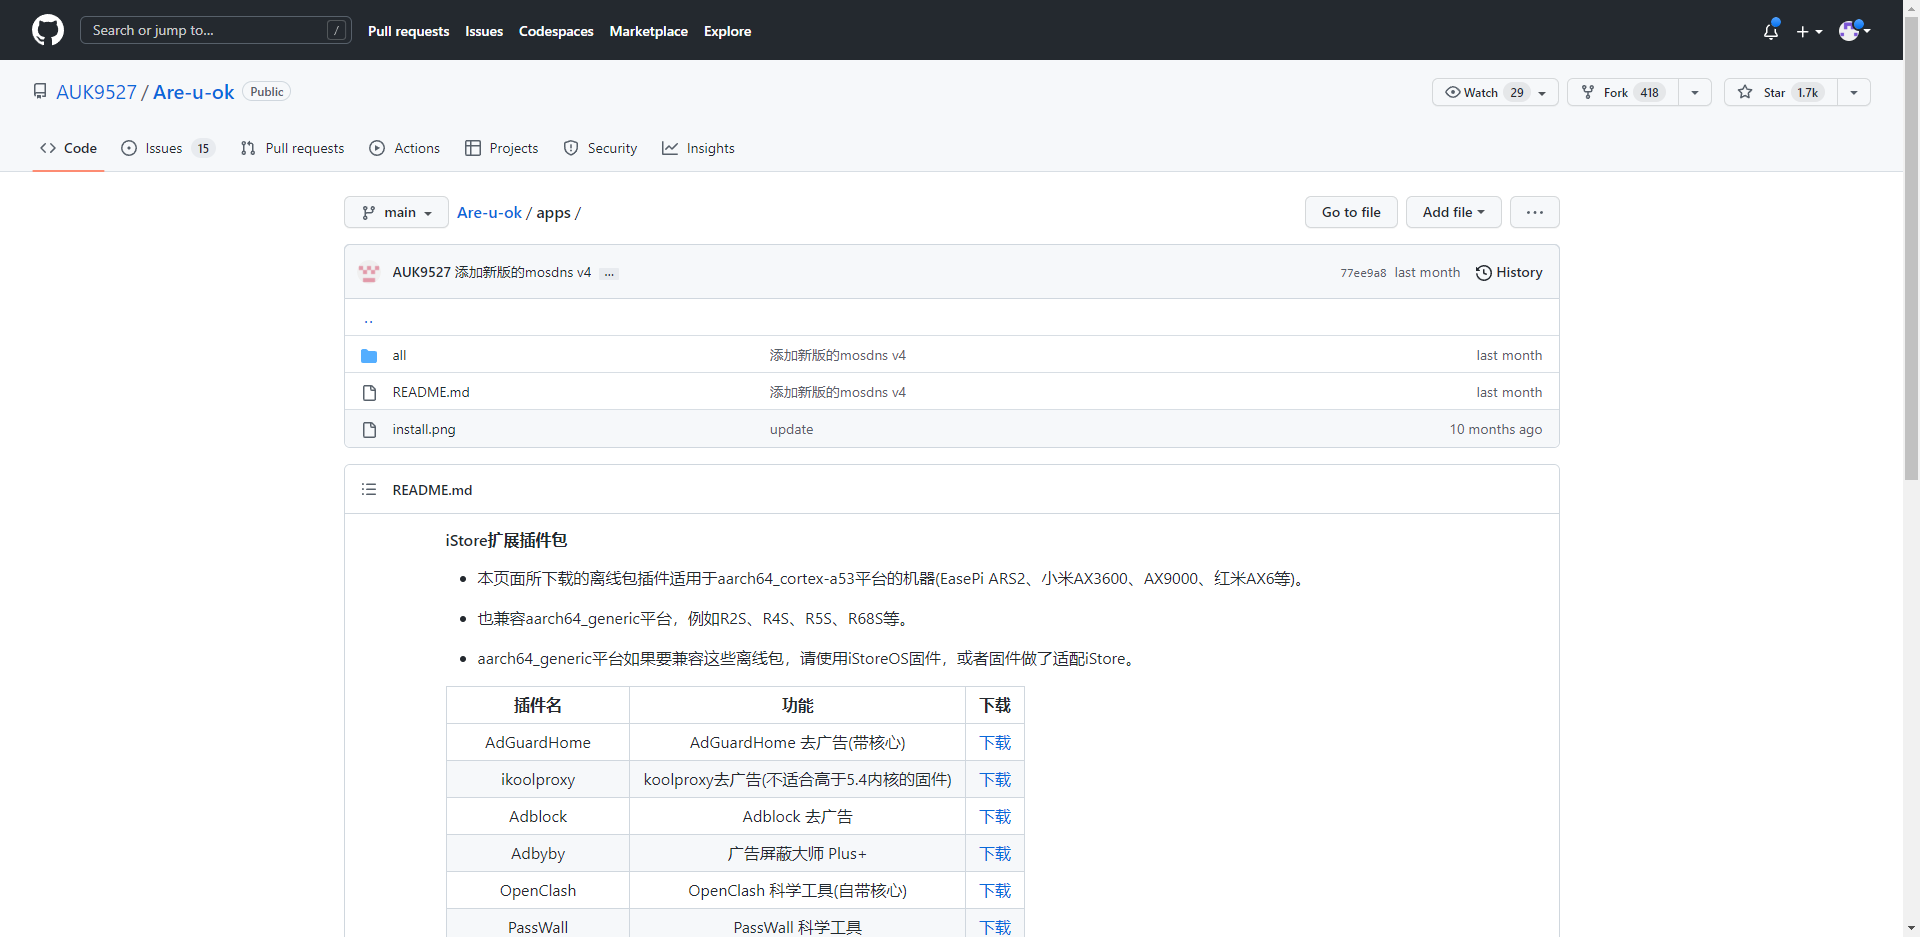The image size is (1920, 937).
Task: Click the Go to file button
Action: pyautogui.click(x=1351, y=212)
